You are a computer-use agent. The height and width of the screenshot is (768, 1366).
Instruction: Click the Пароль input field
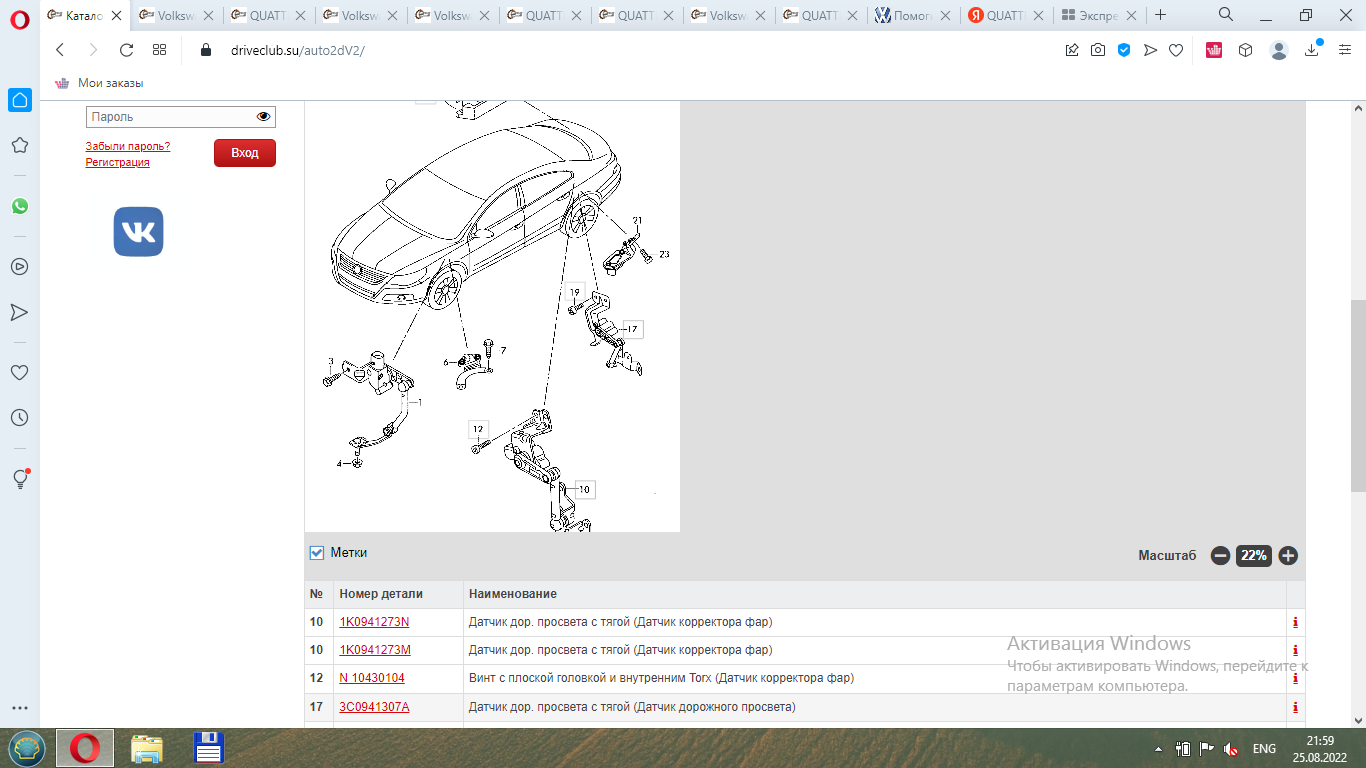(x=170, y=117)
